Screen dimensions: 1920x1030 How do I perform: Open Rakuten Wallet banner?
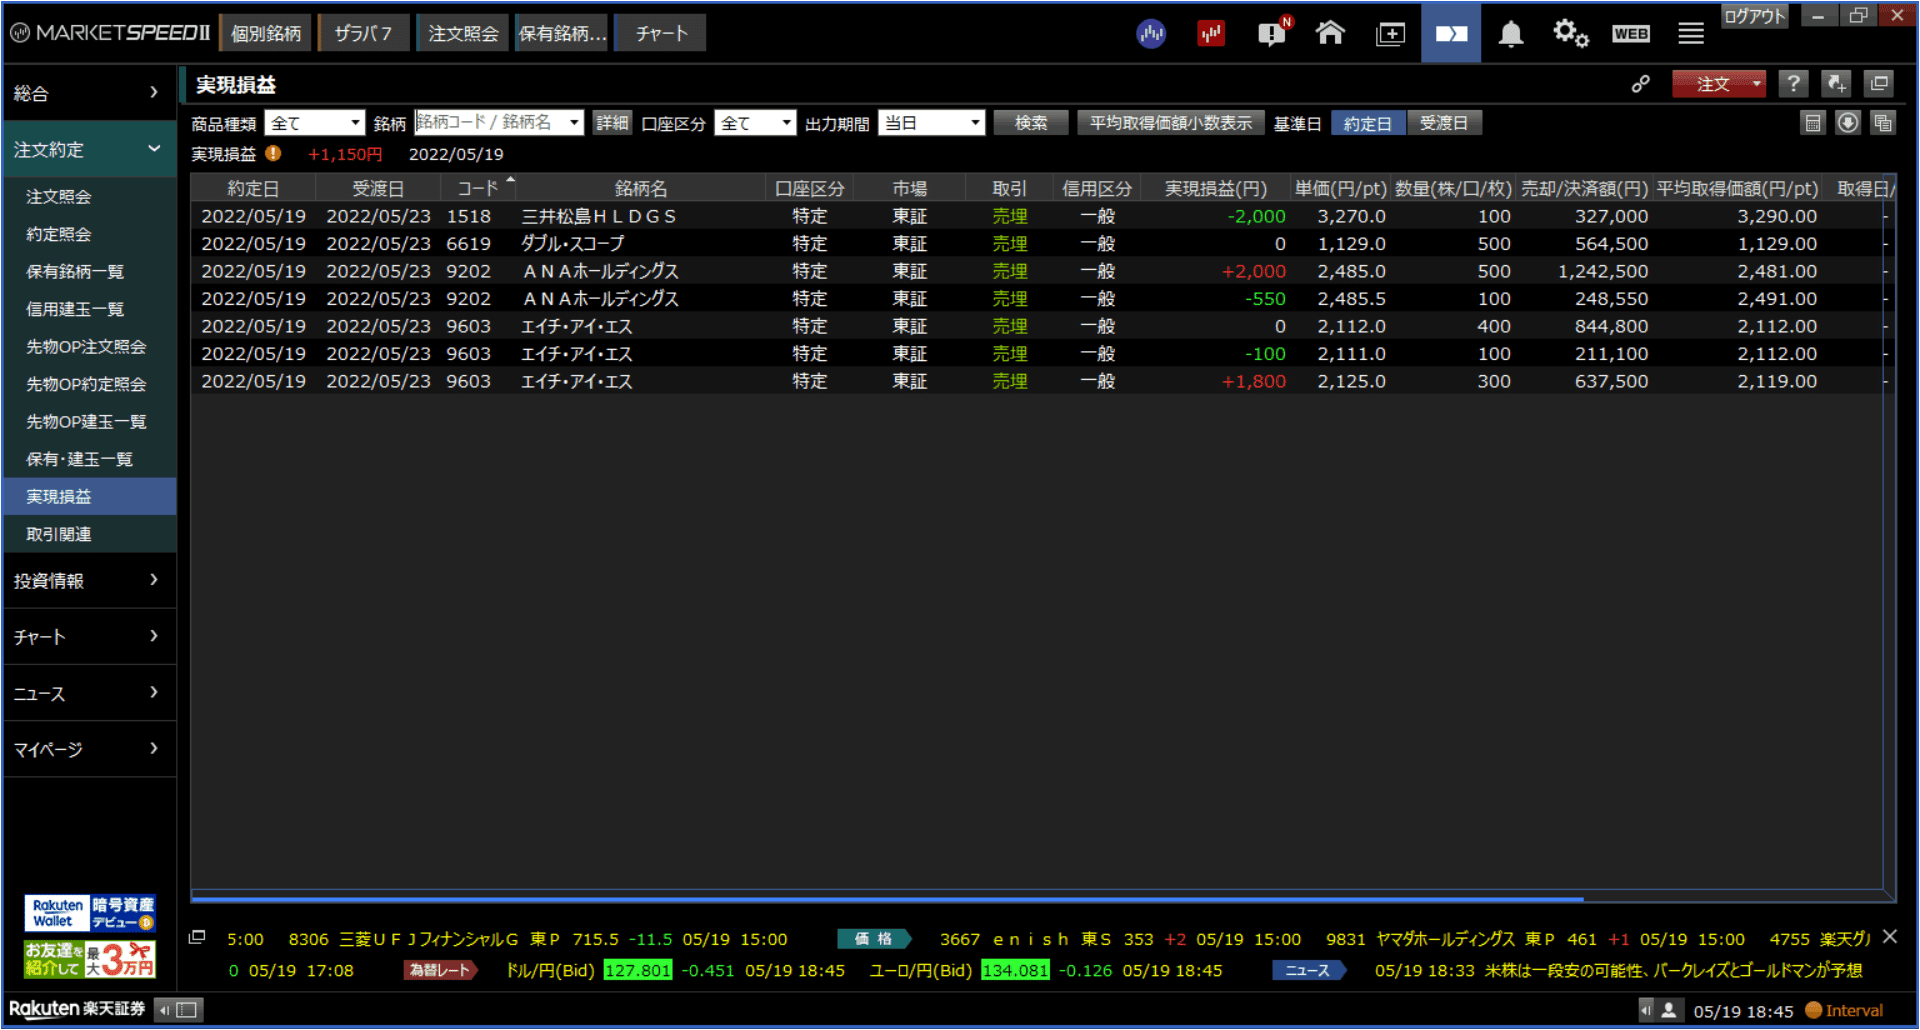90,913
